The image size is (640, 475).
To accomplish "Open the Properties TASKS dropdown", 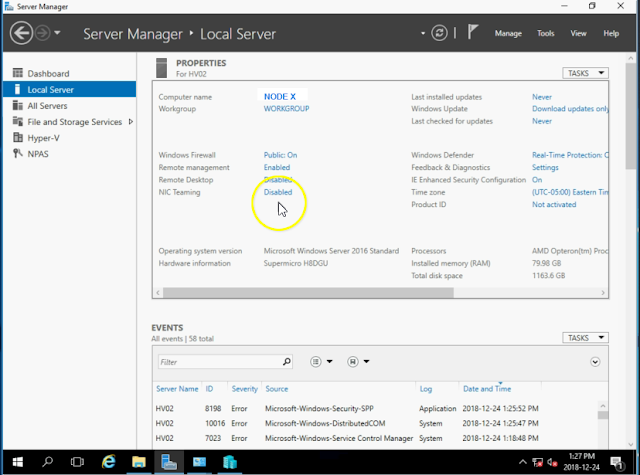I will click(x=585, y=73).
